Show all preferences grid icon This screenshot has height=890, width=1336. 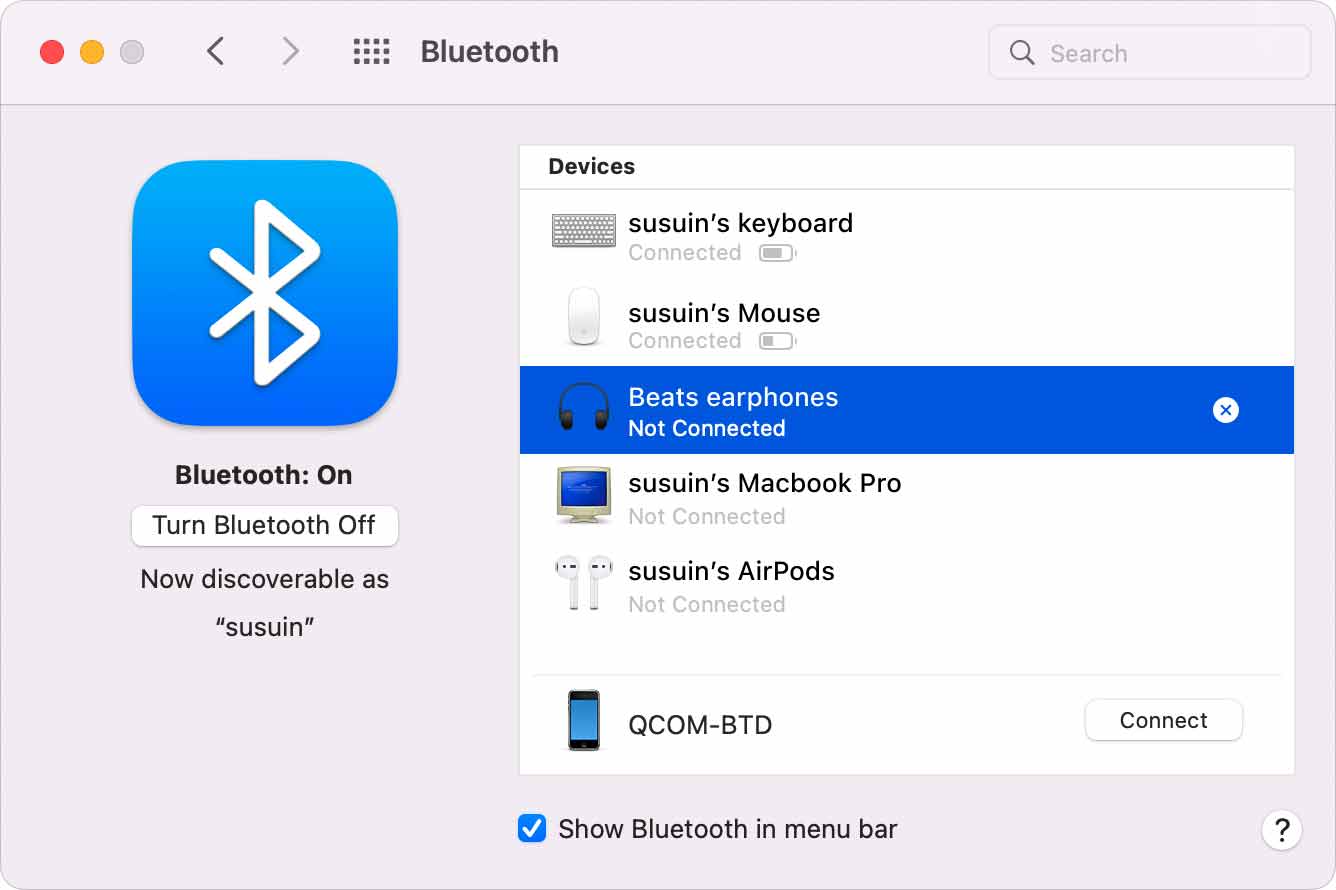click(x=371, y=52)
